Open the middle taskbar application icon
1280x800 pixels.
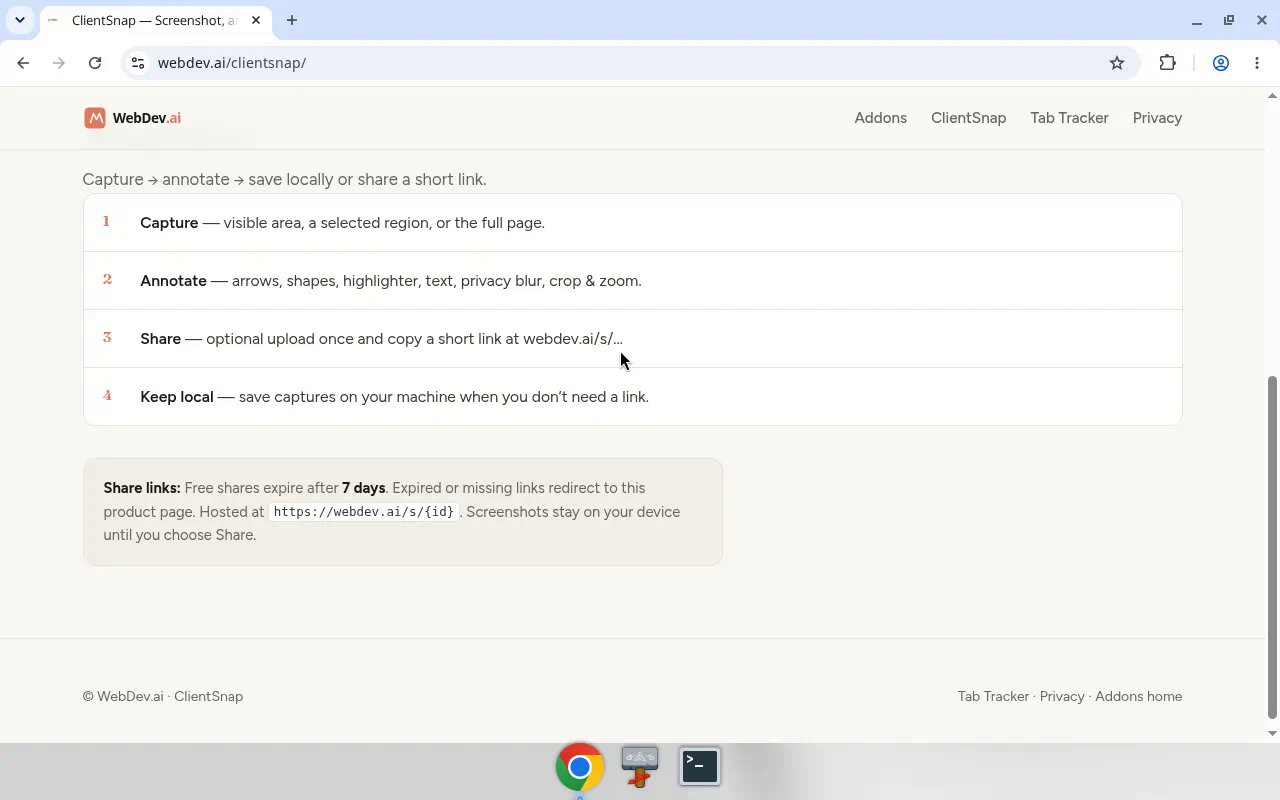point(640,767)
